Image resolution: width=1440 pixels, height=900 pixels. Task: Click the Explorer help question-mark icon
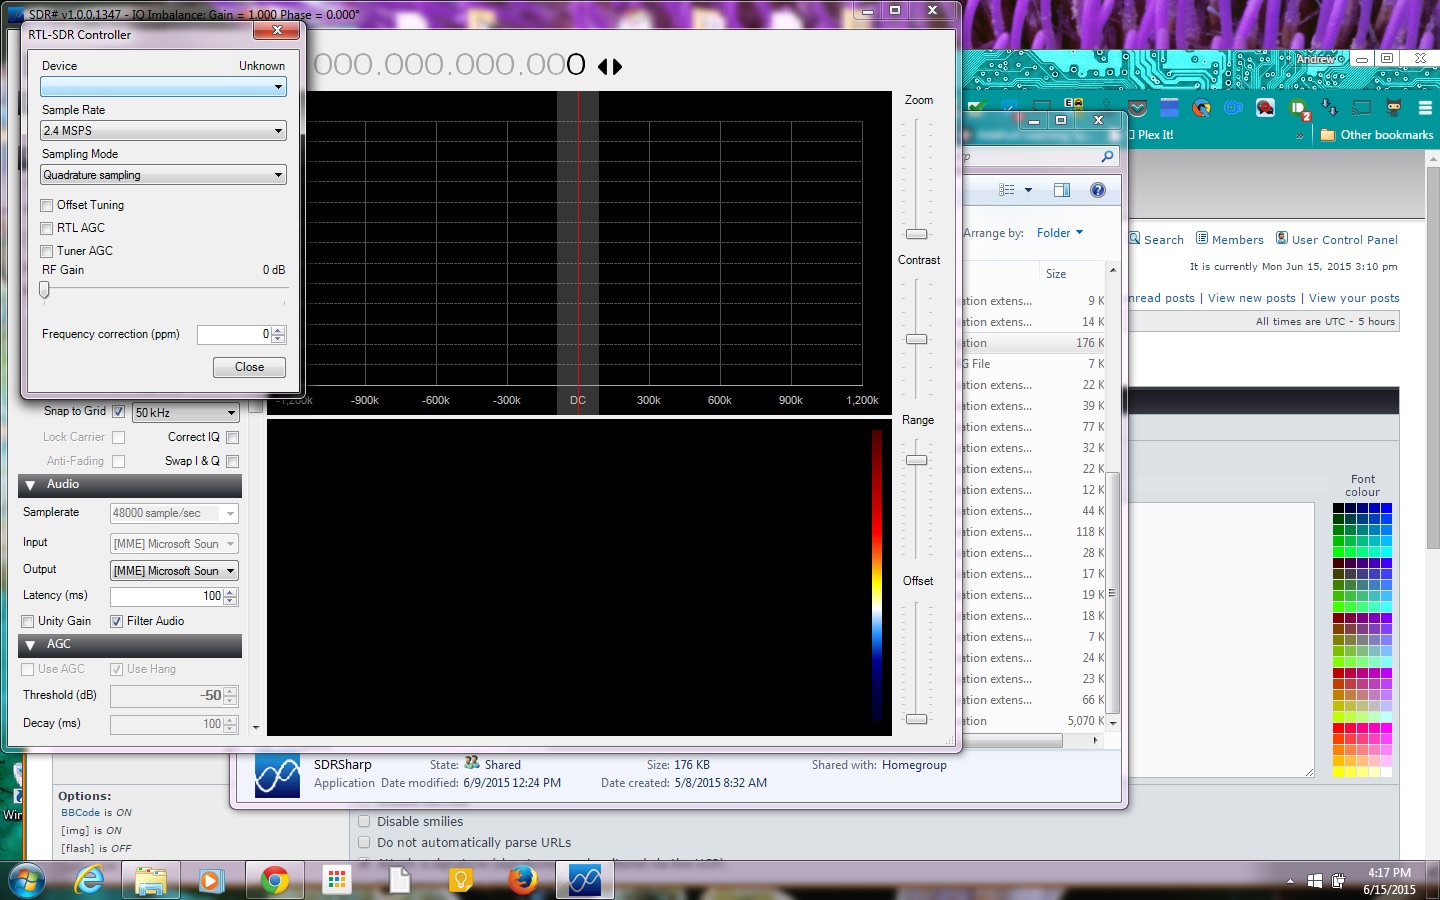click(1097, 190)
